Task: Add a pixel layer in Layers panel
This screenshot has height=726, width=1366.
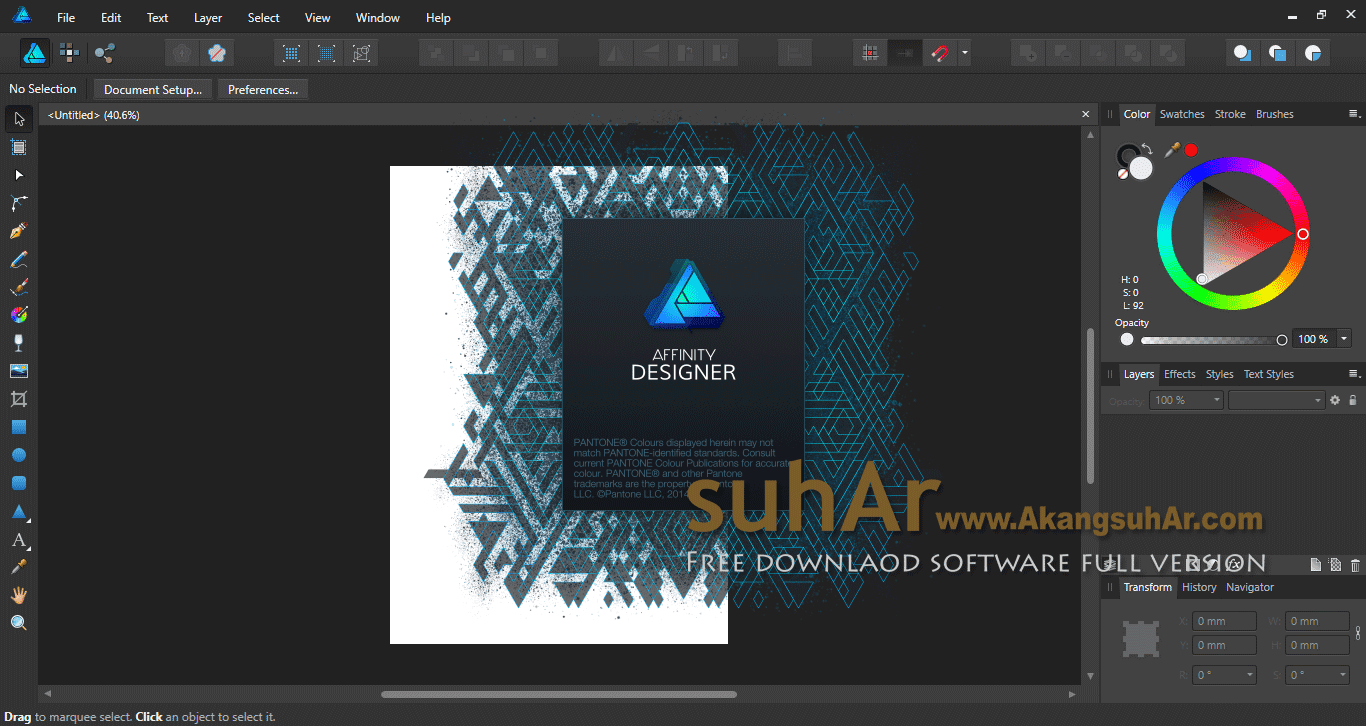Action: pos(1335,566)
